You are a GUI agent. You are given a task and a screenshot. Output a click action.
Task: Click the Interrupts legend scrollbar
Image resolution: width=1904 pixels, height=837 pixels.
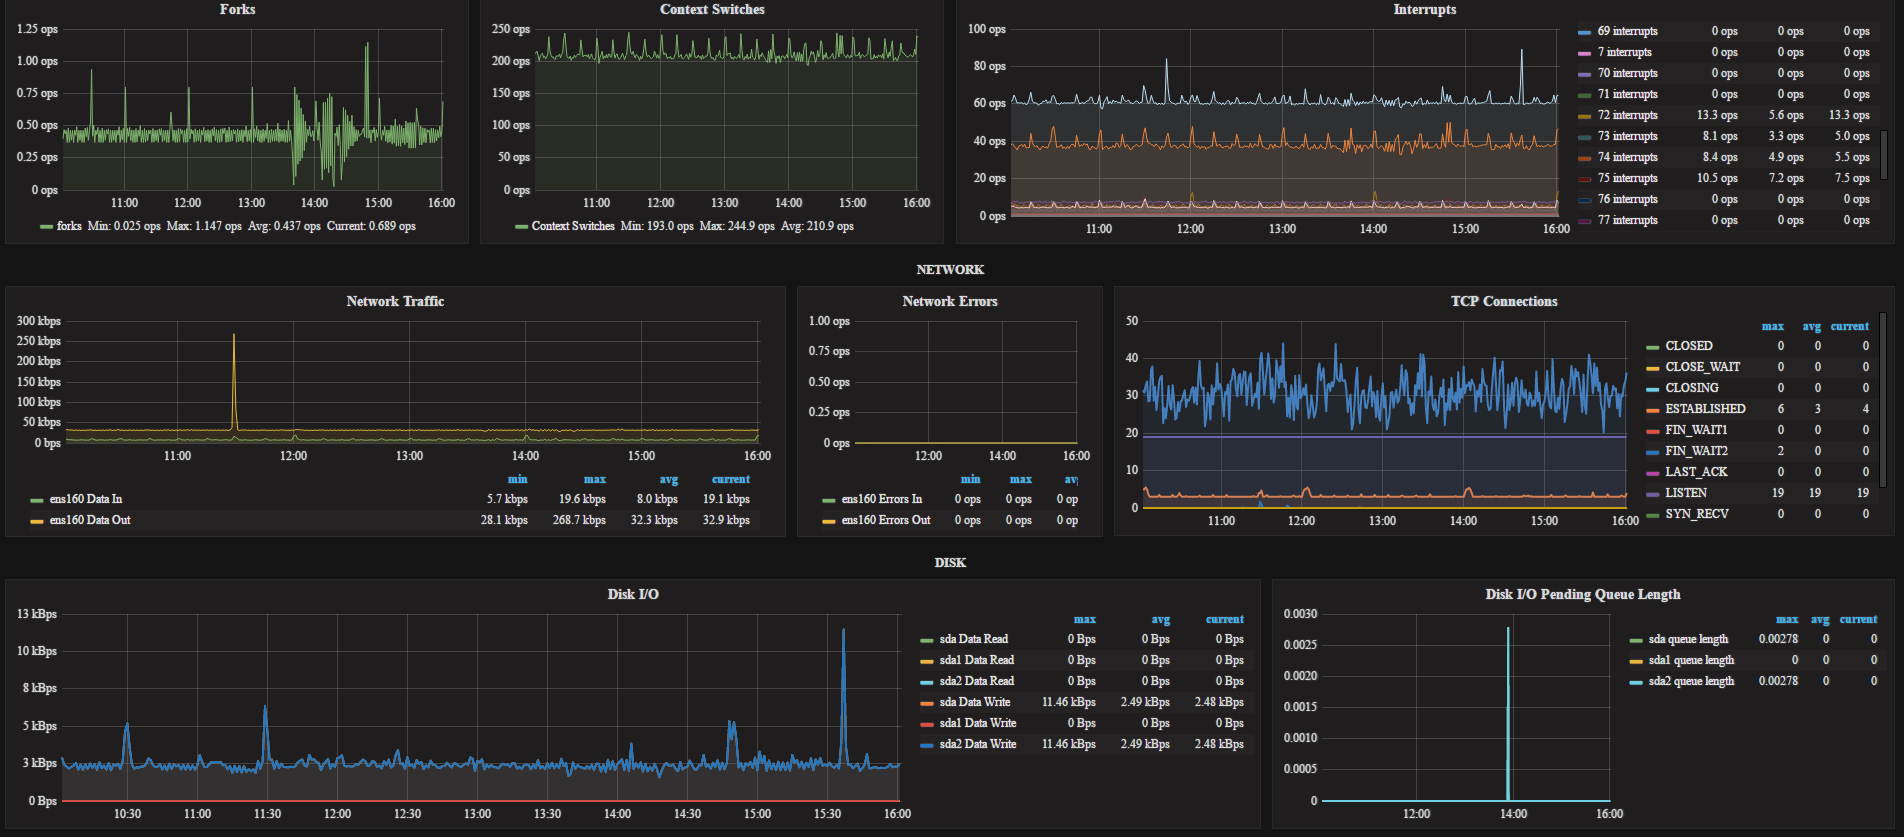point(1884,154)
